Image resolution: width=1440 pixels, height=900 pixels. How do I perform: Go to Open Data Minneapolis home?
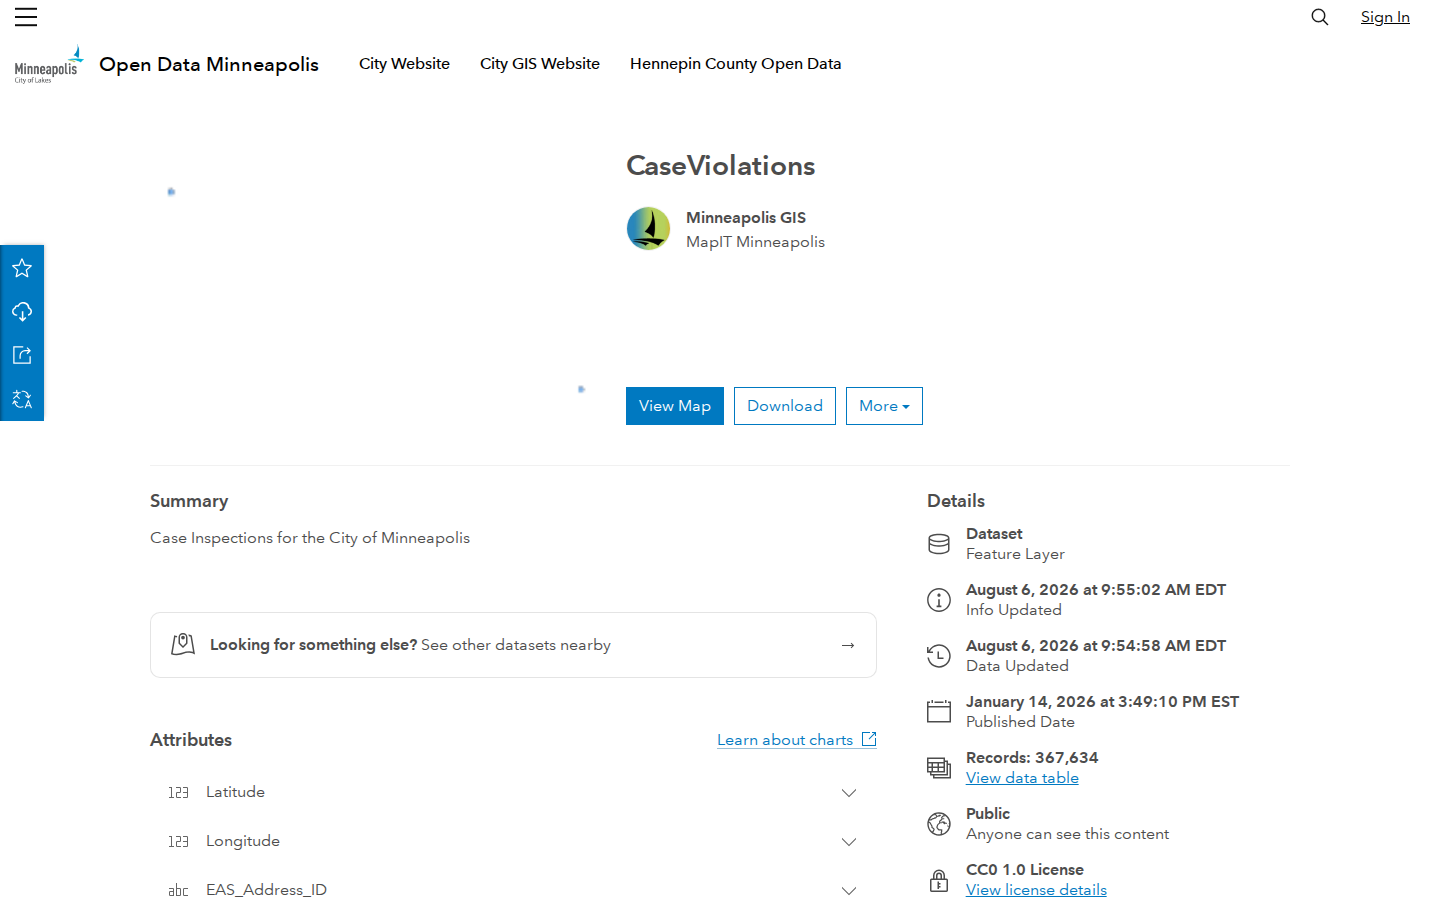click(x=209, y=64)
